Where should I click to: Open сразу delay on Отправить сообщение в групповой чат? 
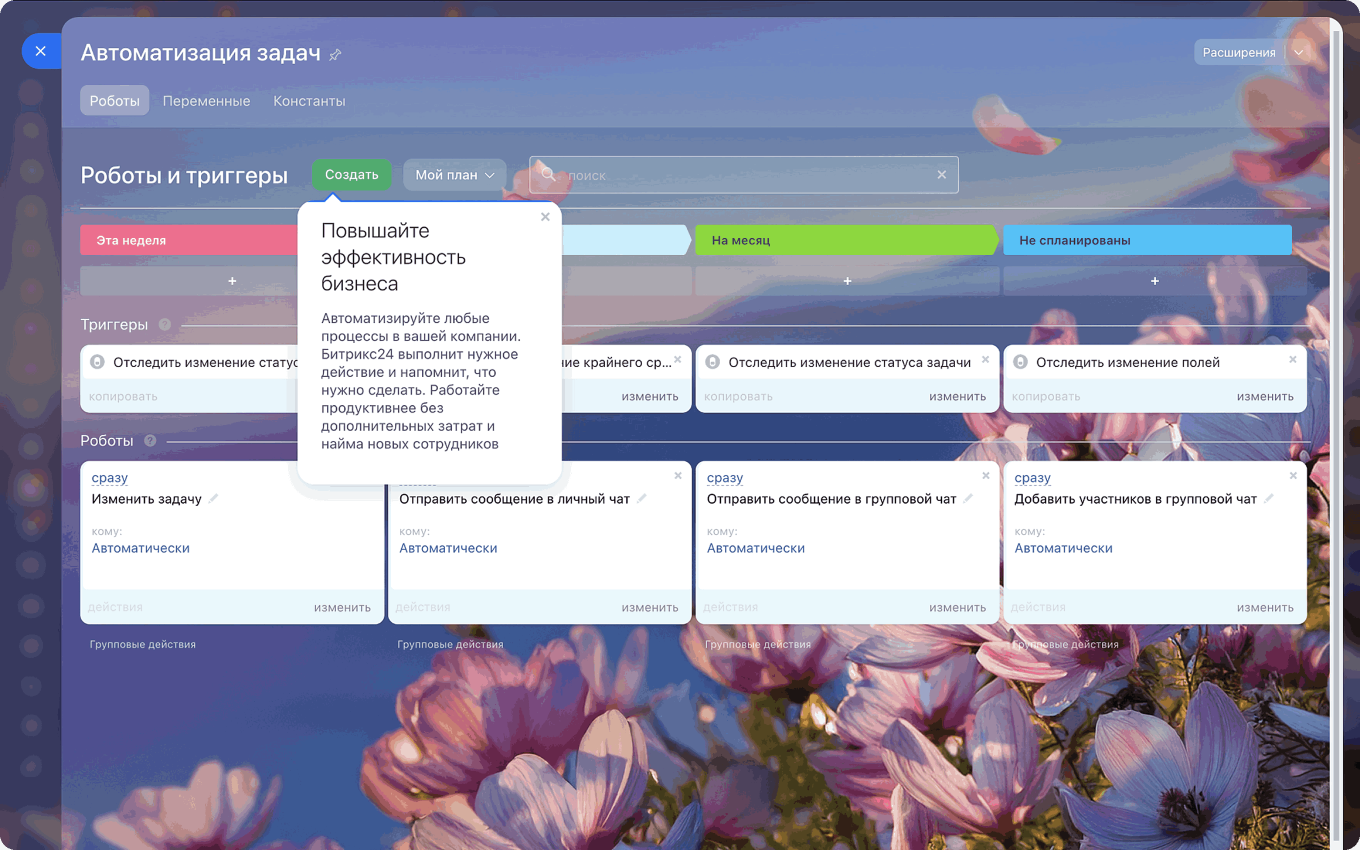725,478
